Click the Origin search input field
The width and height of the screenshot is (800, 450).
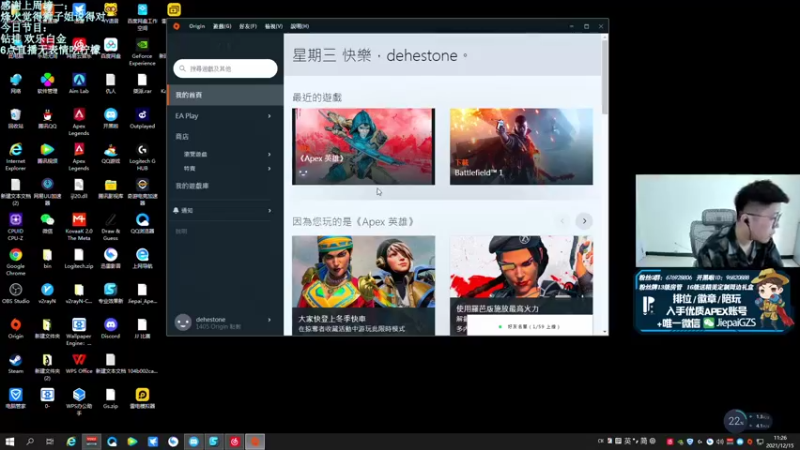point(225,68)
